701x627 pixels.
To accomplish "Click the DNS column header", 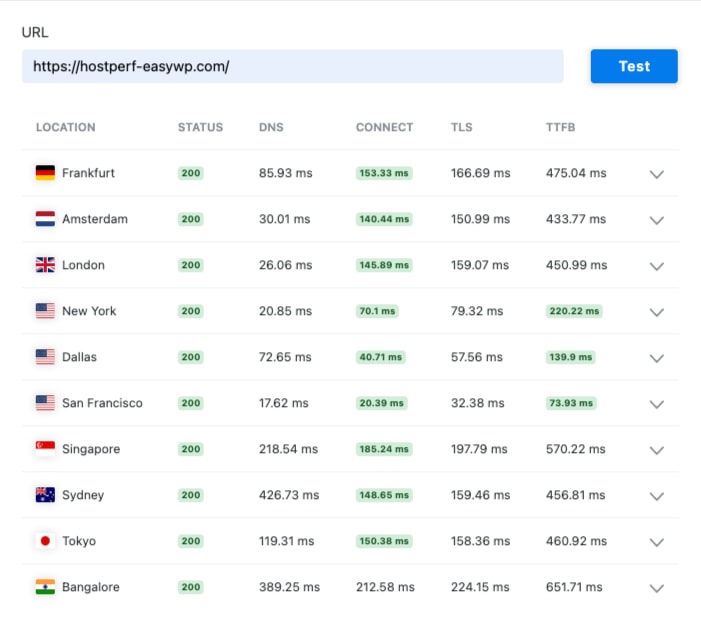I will tap(271, 127).
